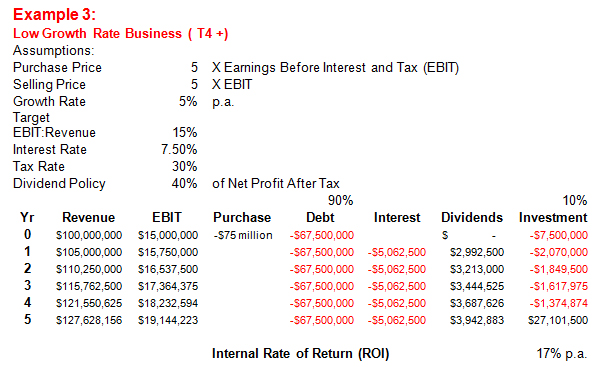
Task: Select the 90% label above Debt
Action: pos(340,201)
